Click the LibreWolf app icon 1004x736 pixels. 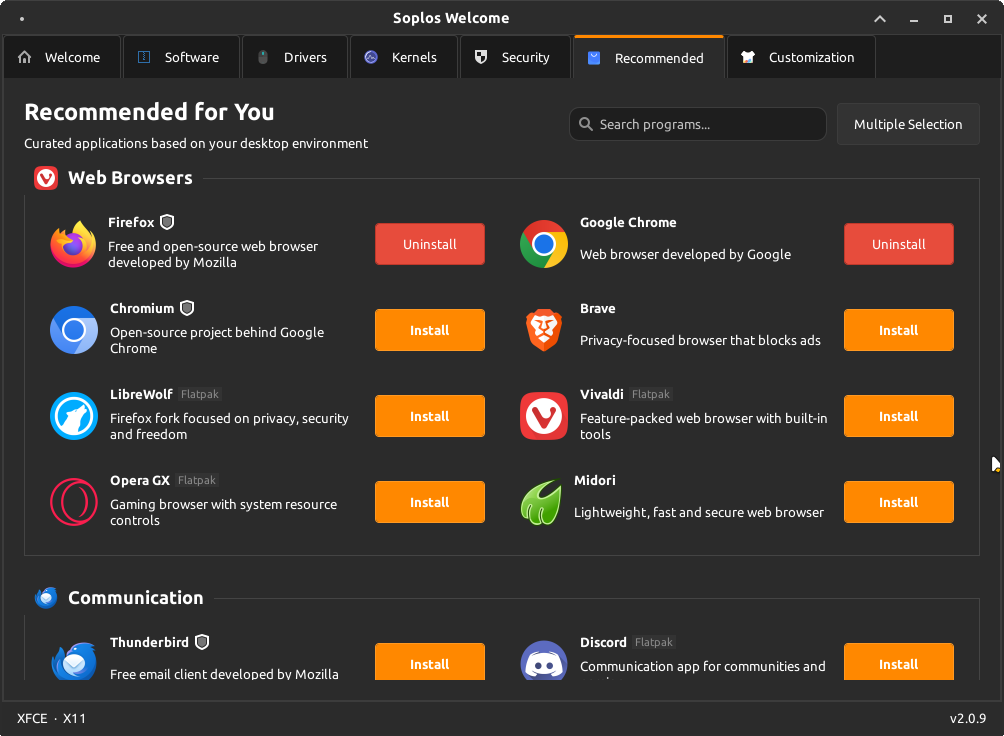pos(74,416)
